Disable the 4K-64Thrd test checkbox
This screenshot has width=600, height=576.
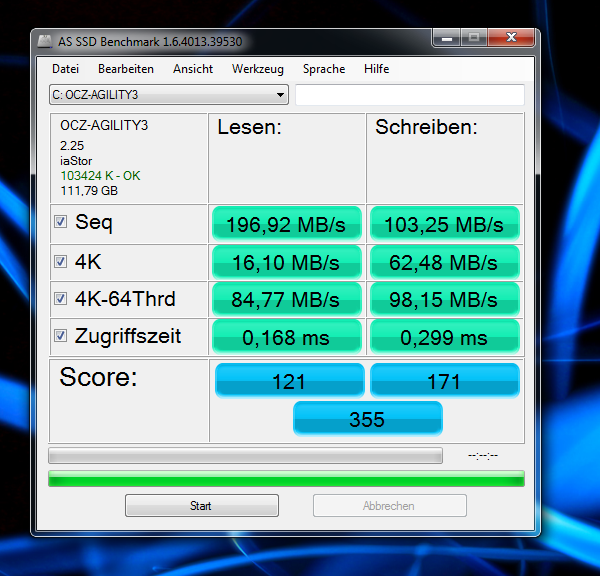pyautogui.click(x=60, y=298)
